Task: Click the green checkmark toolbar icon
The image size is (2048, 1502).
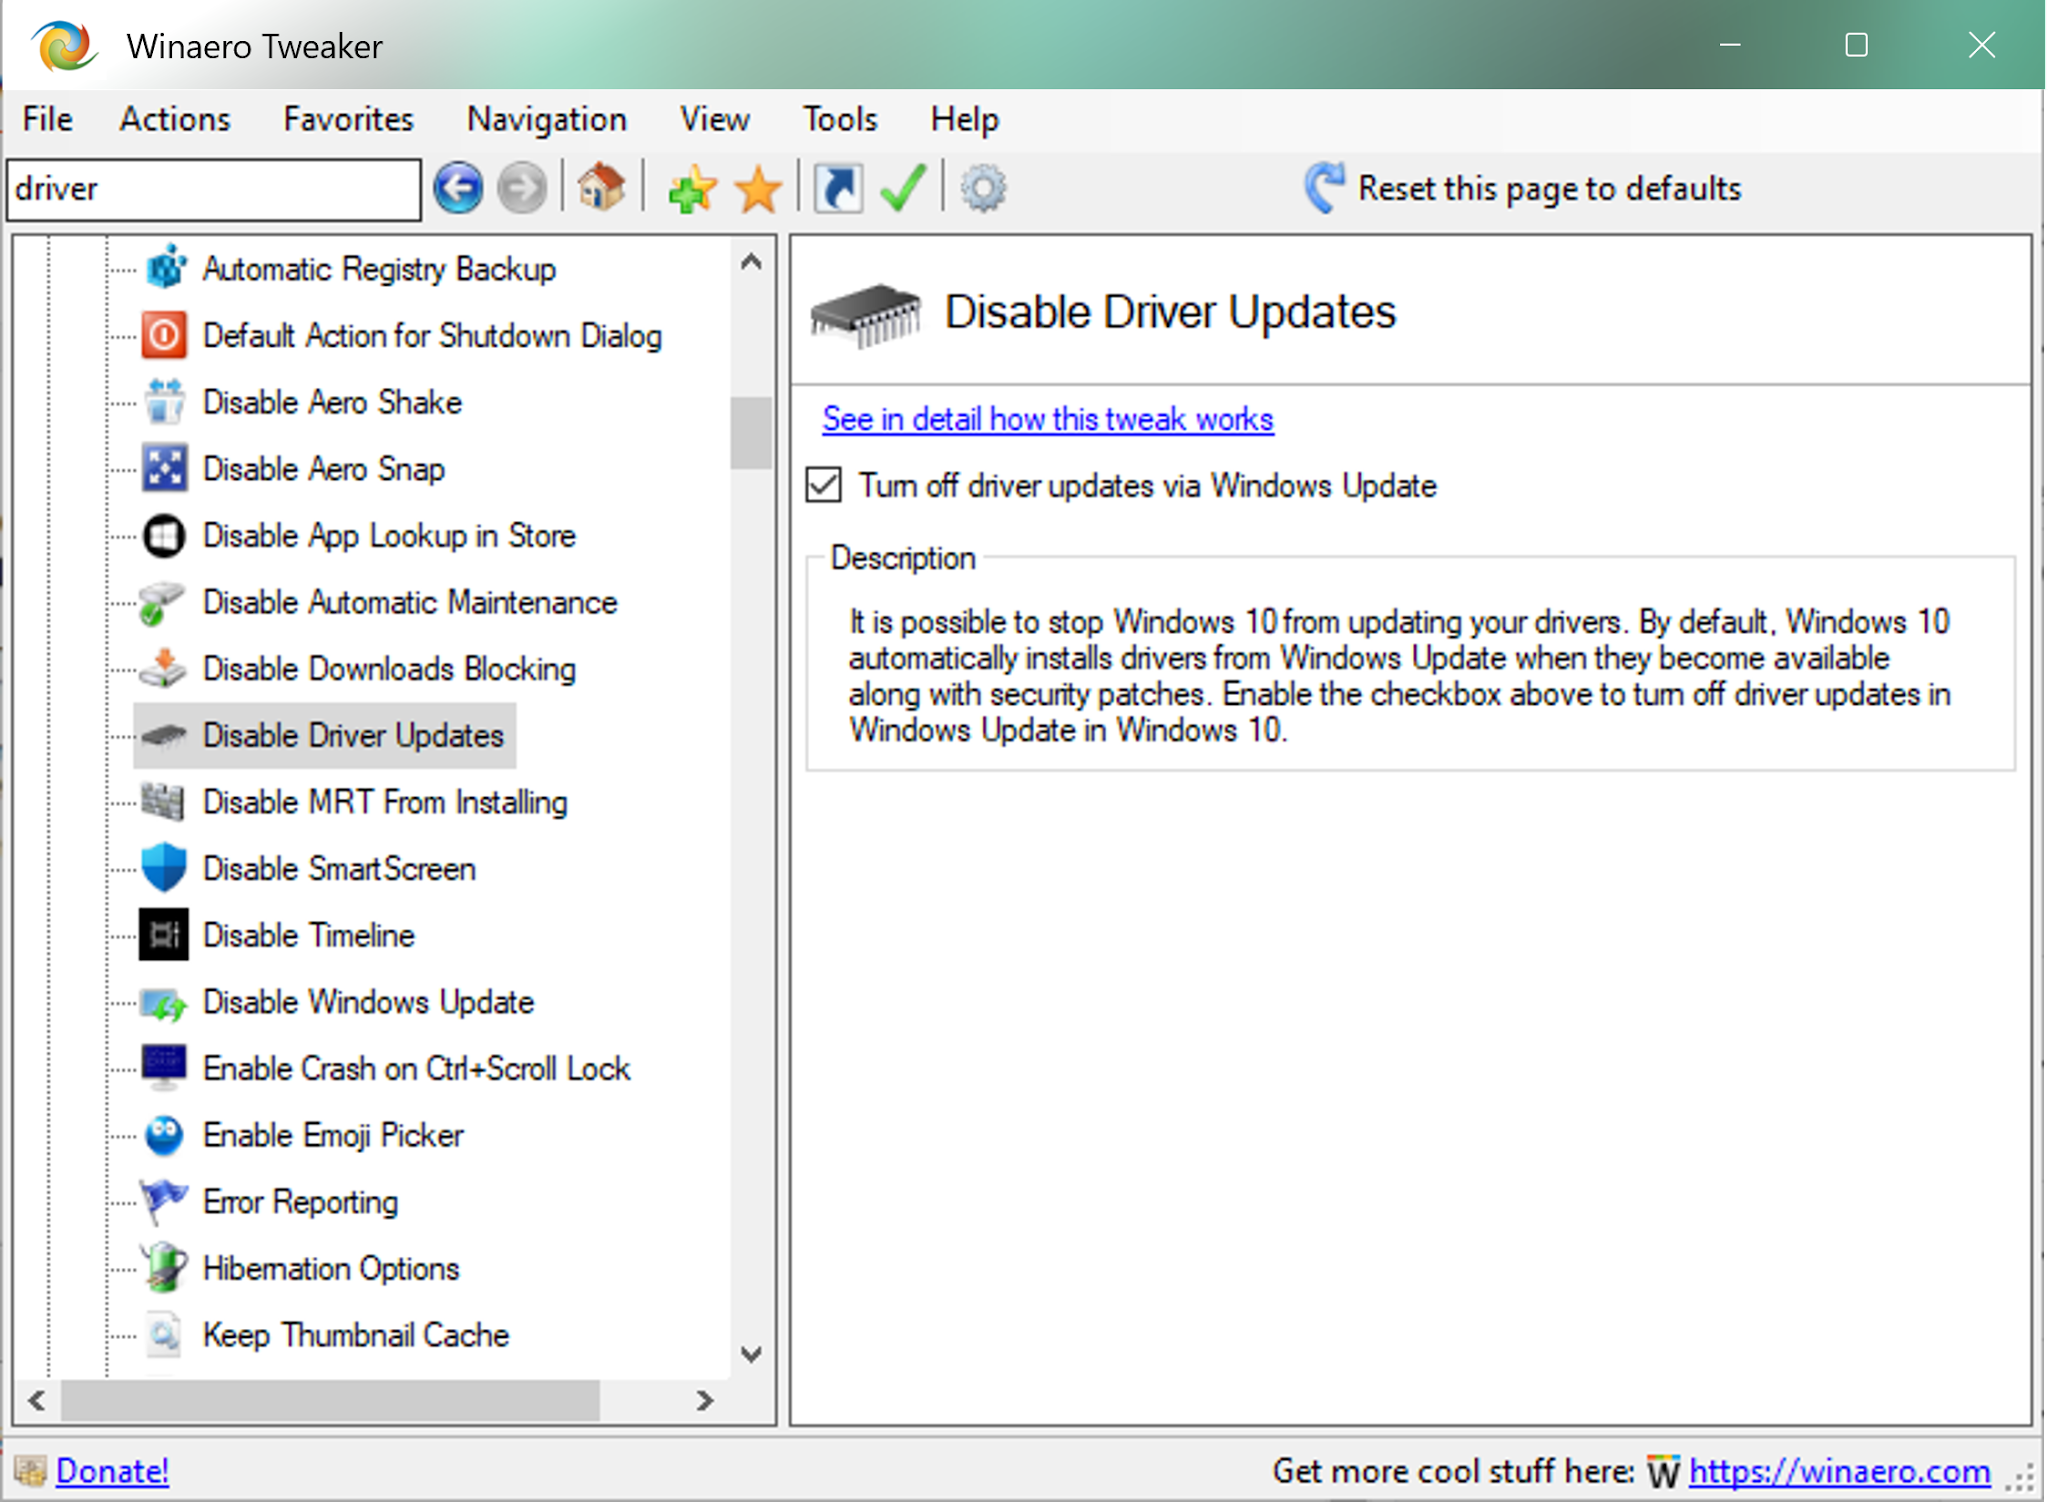Action: [904, 188]
